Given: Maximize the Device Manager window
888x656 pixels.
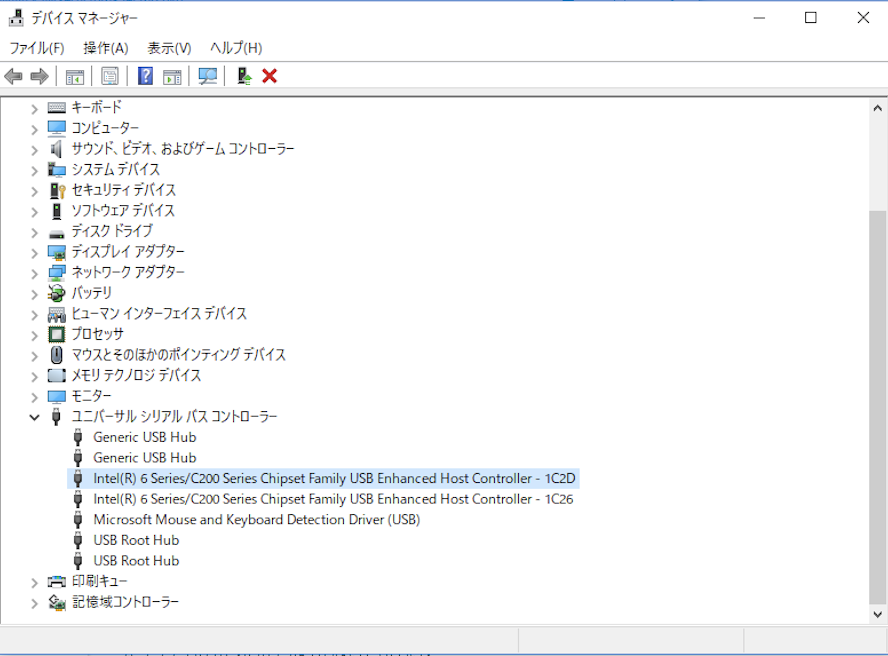Looking at the screenshot, I should [811, 18].
